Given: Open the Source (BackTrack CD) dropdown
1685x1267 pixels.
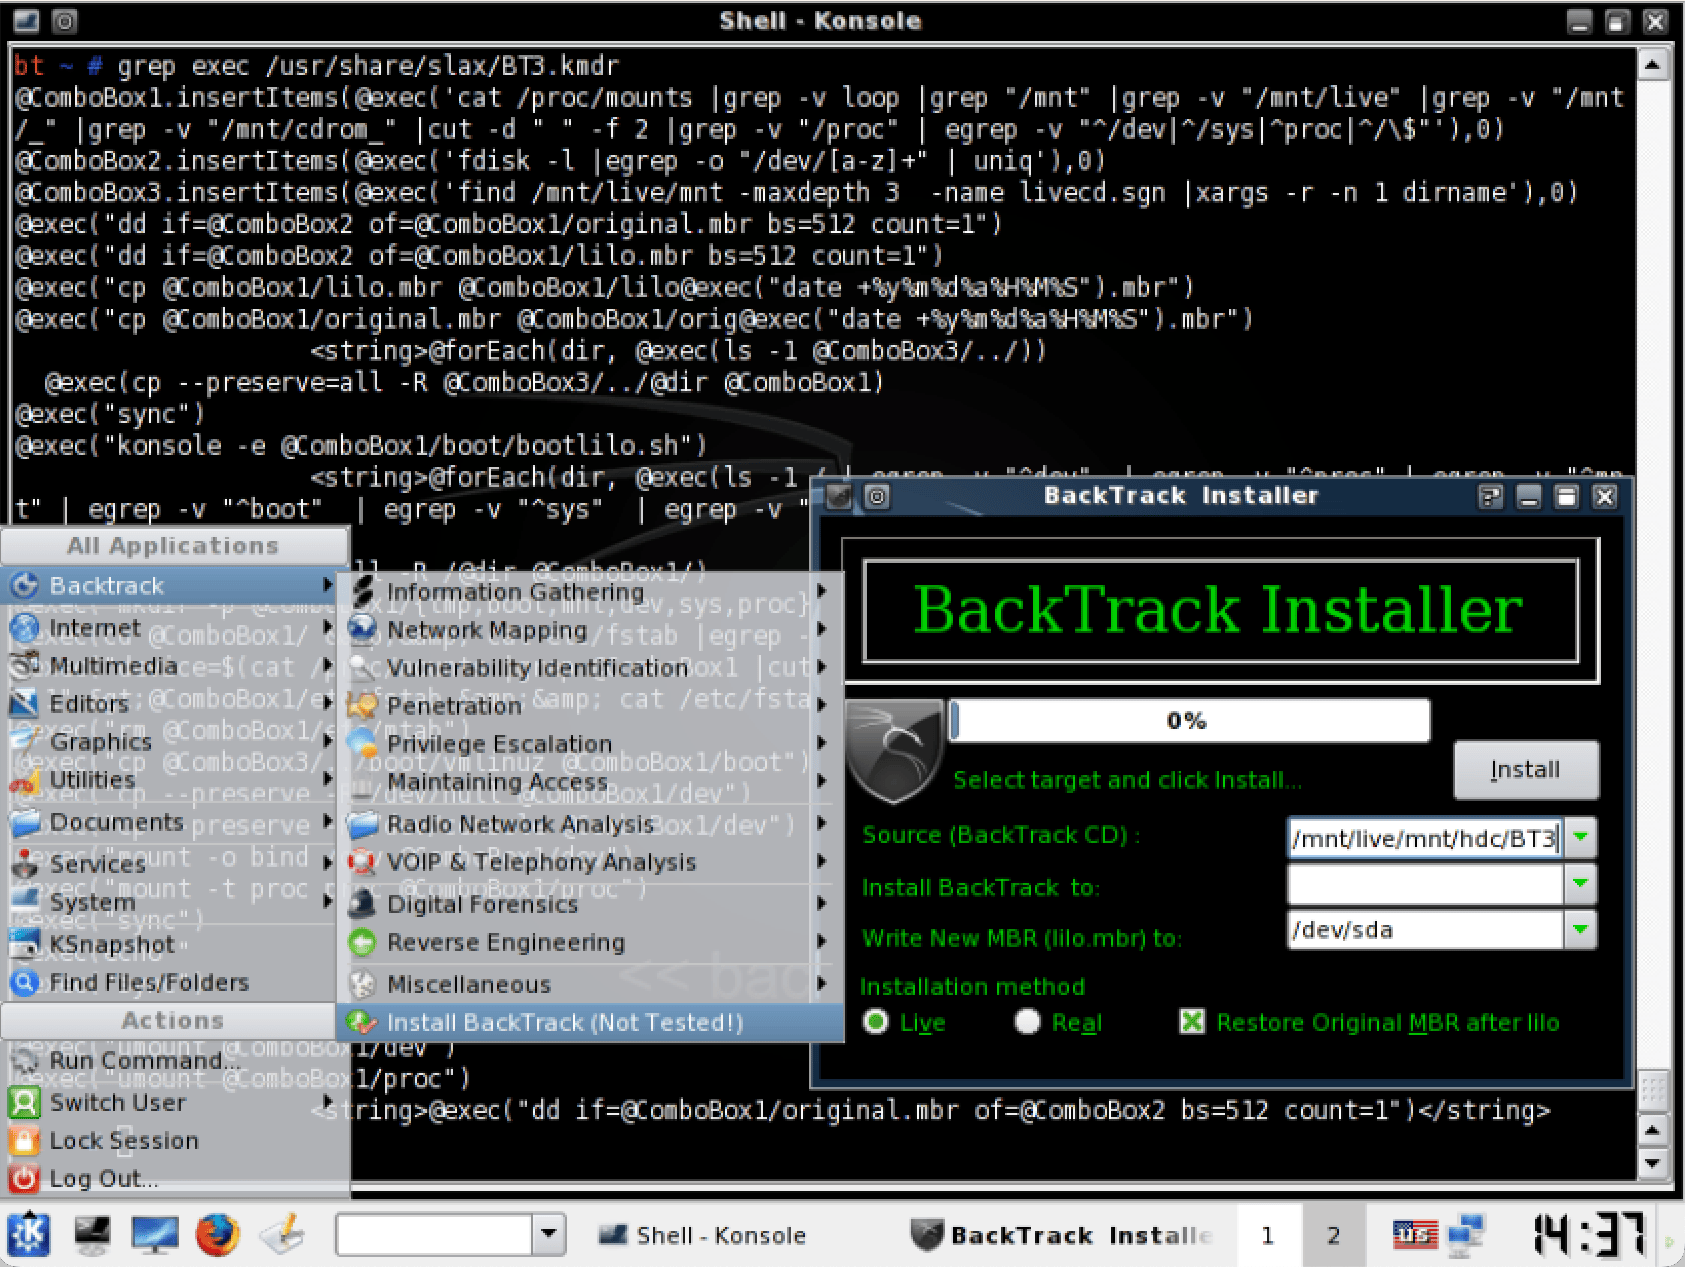Looking at the screenshot, I should 1579,837.
